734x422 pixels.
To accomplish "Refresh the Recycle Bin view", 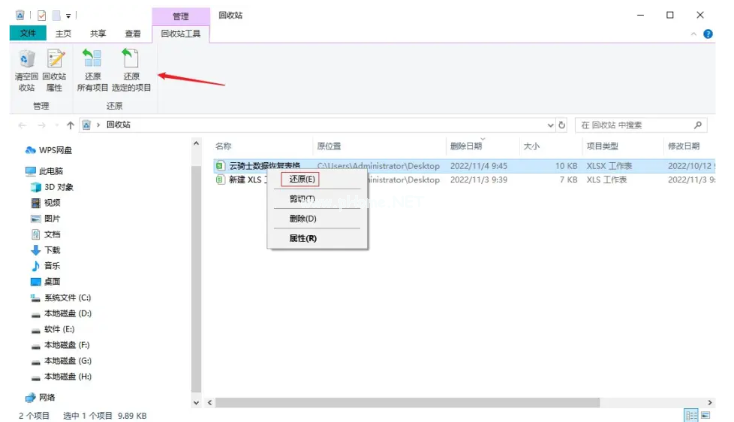I will pyautogui.click(x=562, y=125).
